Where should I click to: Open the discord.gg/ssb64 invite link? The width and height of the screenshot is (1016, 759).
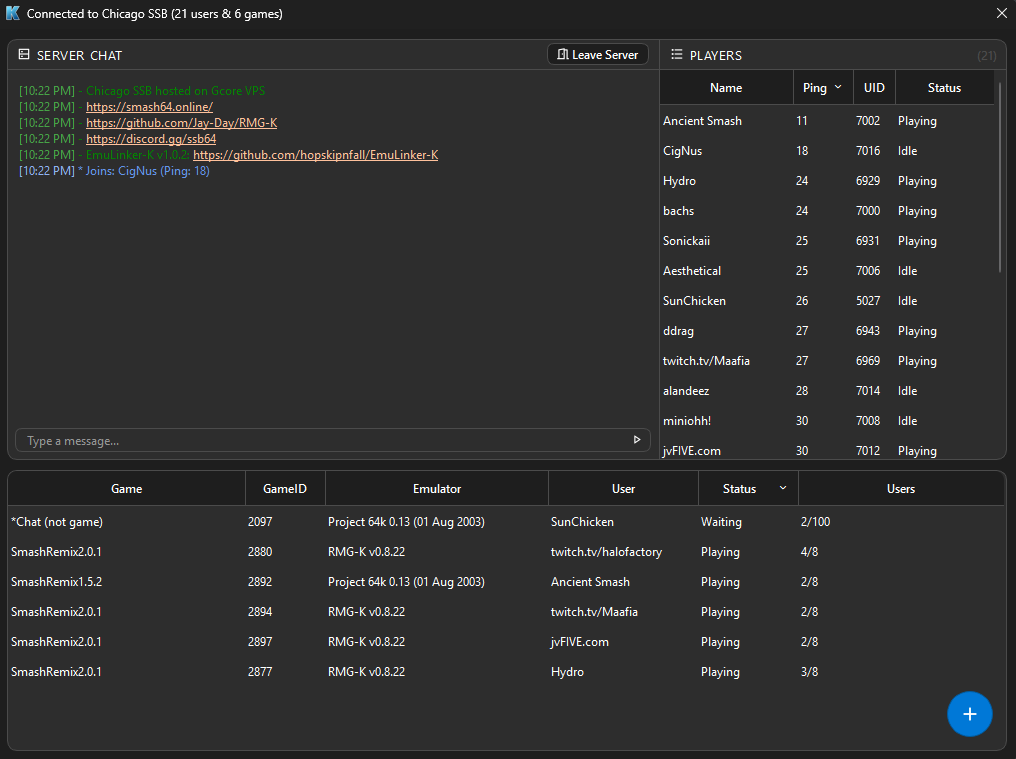[x=151, y=139]
